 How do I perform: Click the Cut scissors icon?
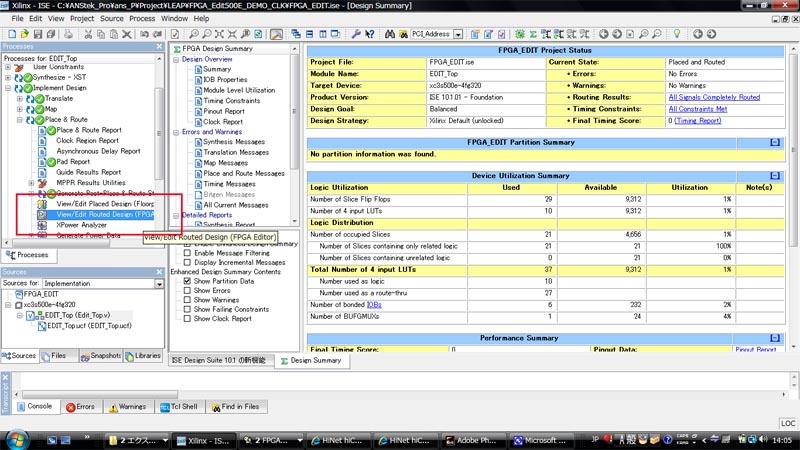(88, 34)
